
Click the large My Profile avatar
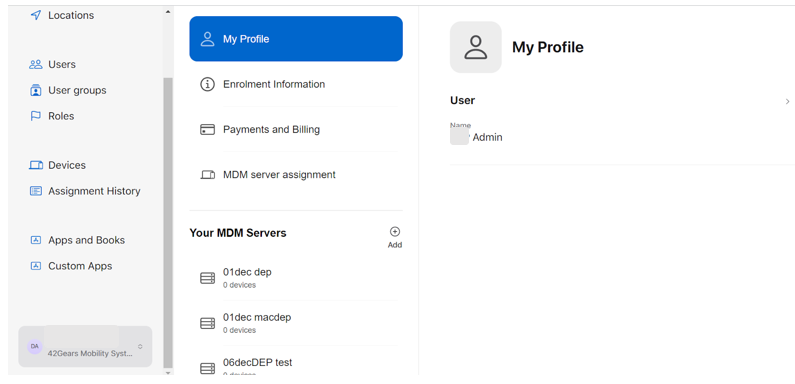coord(476,47)
